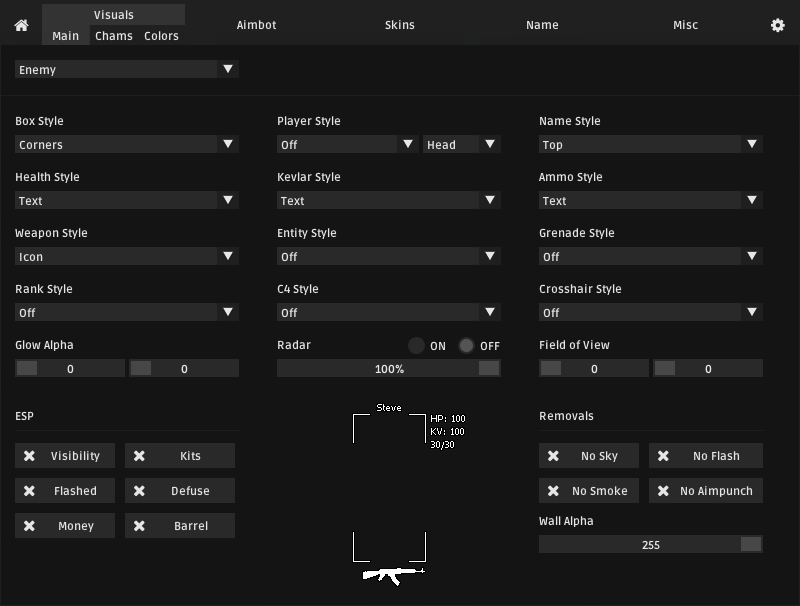Toggle Barrel ESP option
This screenshot has width=800, height=606.
click(x=180, y=525)
